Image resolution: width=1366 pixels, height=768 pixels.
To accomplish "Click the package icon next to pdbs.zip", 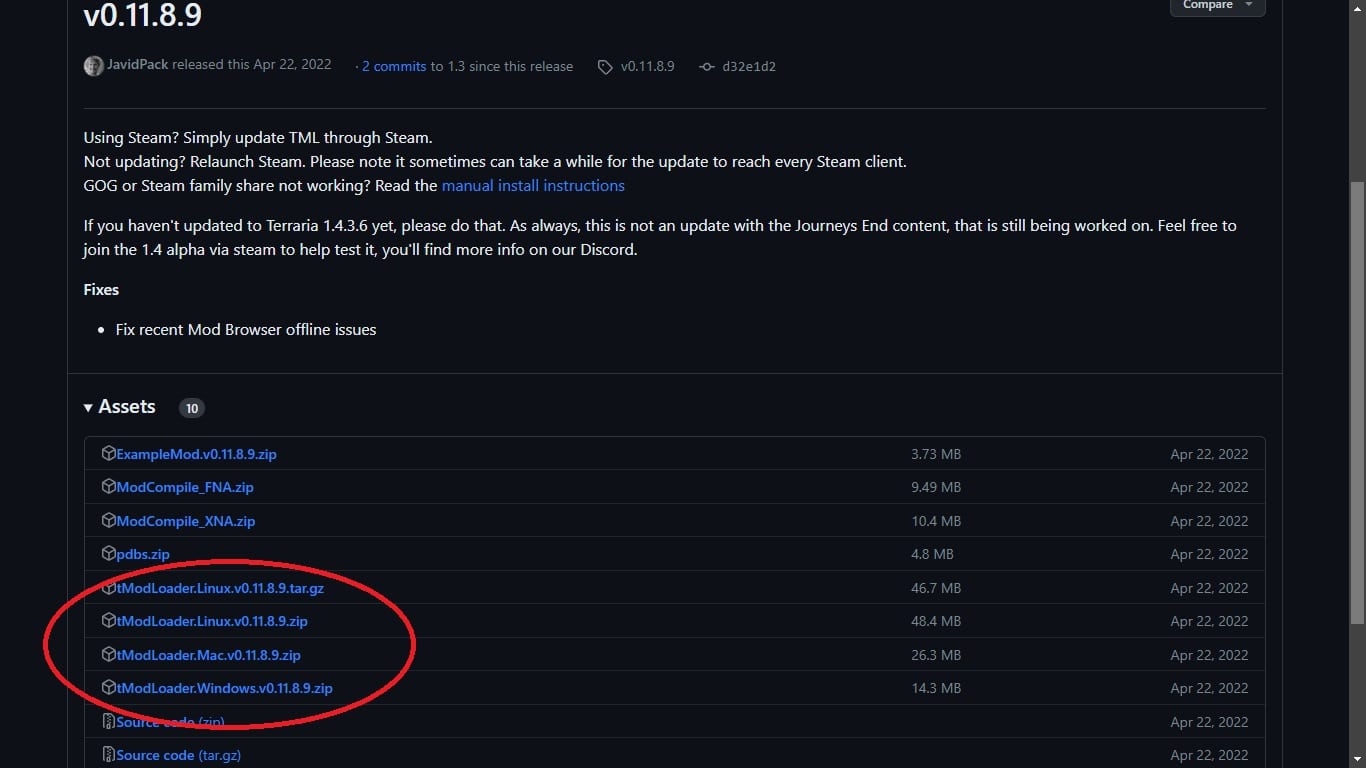I will tap(109, 554).
